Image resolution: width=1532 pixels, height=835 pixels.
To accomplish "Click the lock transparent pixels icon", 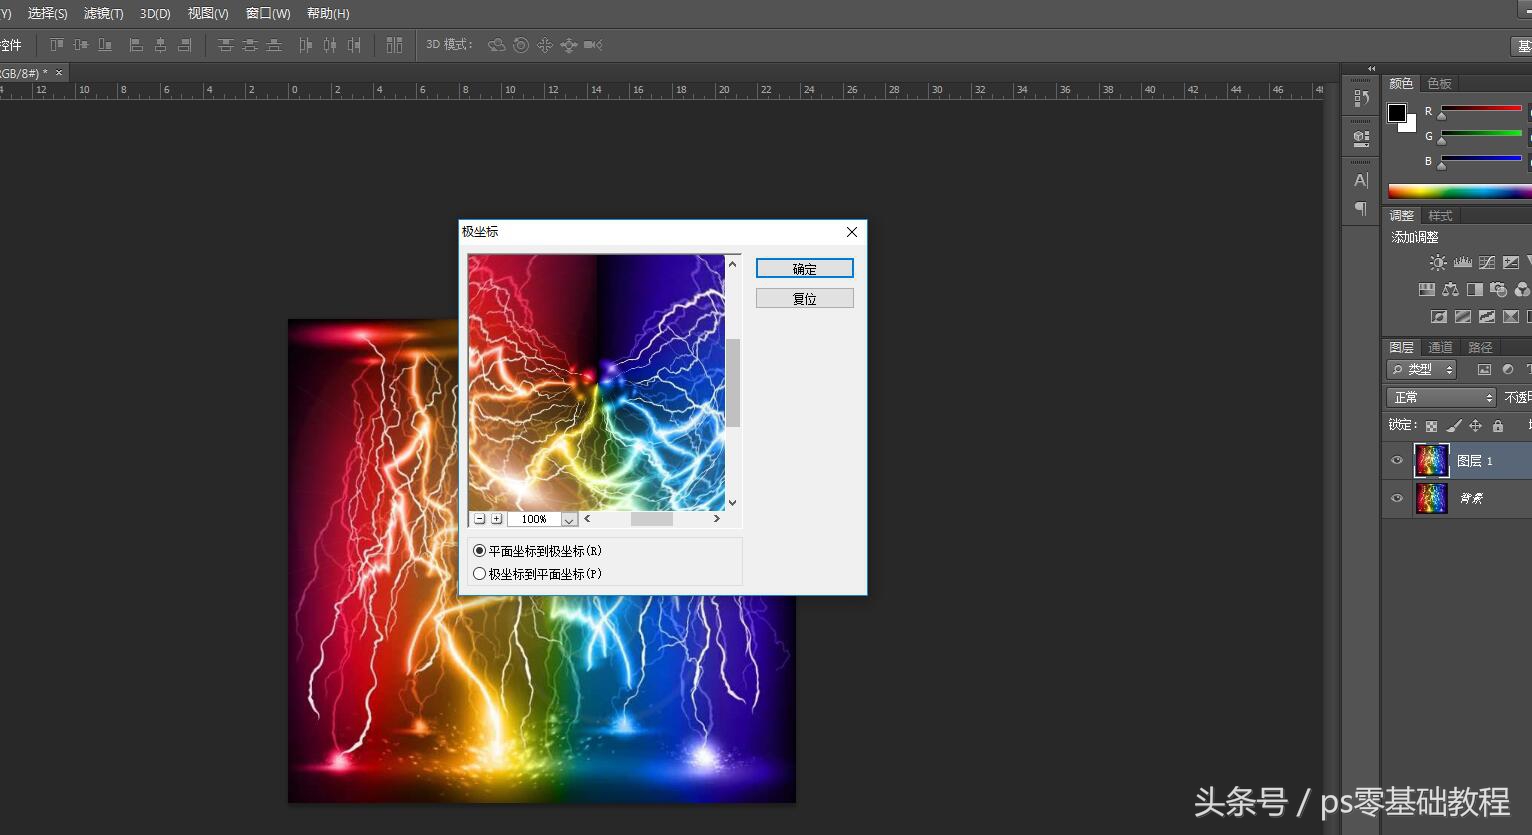I will pos(1432,426).
